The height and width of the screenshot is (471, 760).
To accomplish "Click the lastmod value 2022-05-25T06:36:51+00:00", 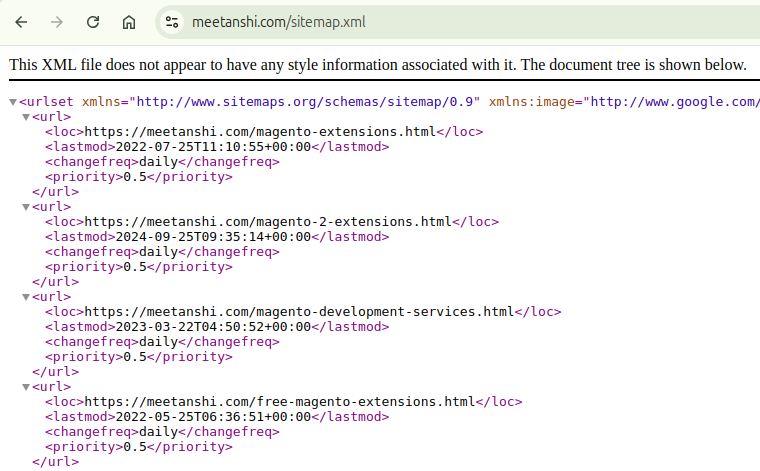I will [x=213, y=417].
